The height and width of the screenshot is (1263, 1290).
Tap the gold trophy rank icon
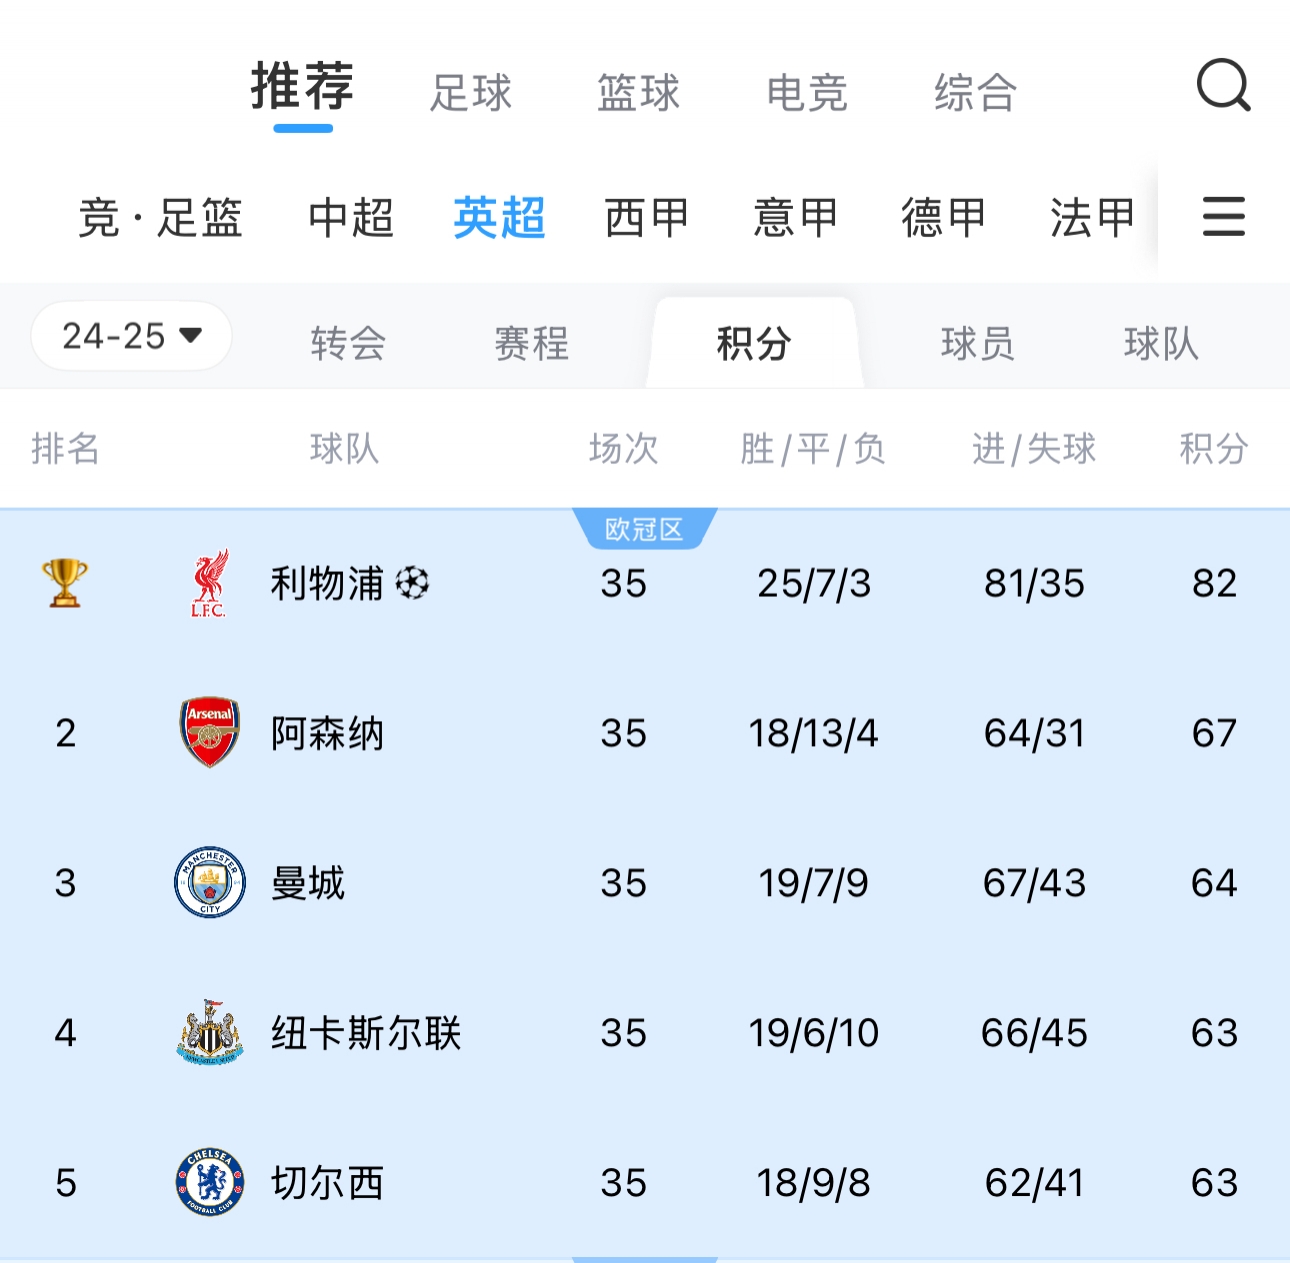pos(65,583)
